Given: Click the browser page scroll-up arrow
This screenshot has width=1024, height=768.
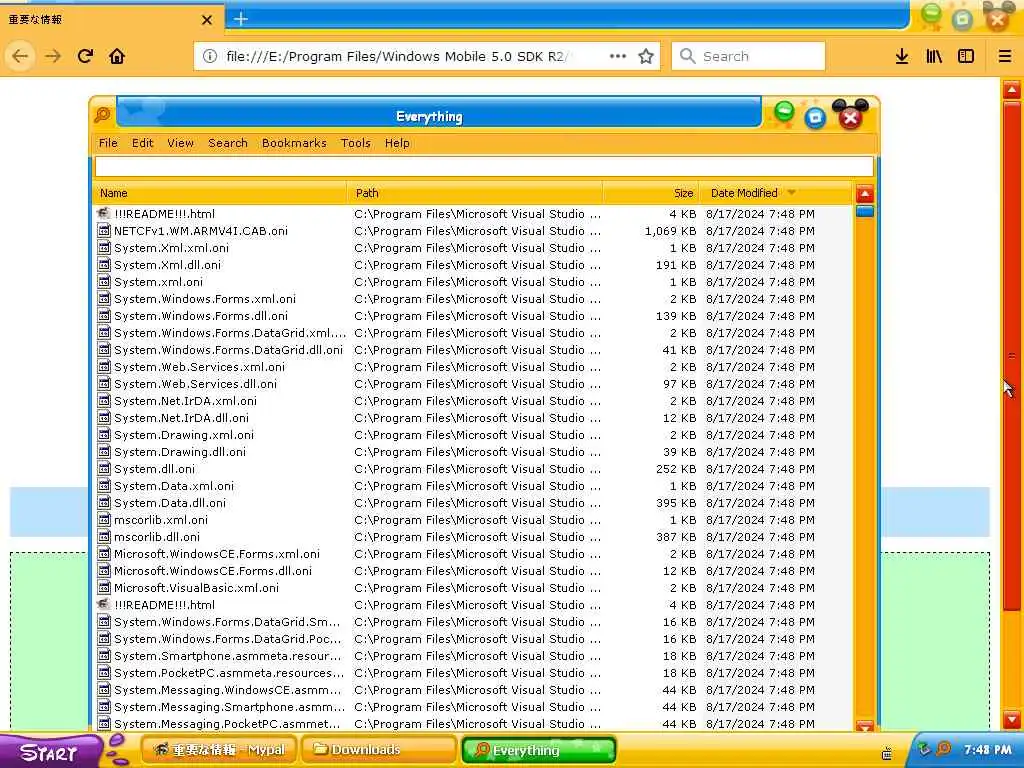Looking at the screenshot, I should tap(1012, 90).
